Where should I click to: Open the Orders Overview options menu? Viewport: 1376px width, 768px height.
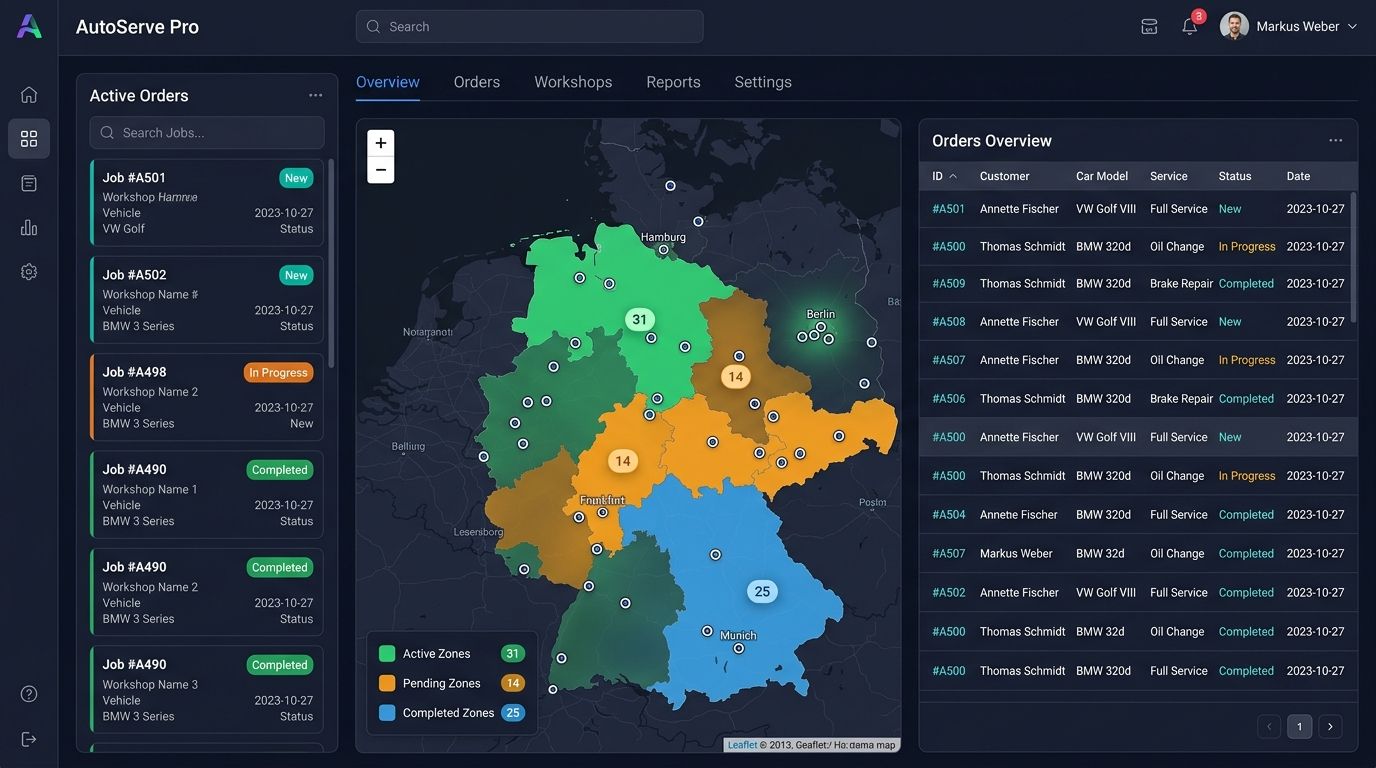click(x=1336, y=139)
